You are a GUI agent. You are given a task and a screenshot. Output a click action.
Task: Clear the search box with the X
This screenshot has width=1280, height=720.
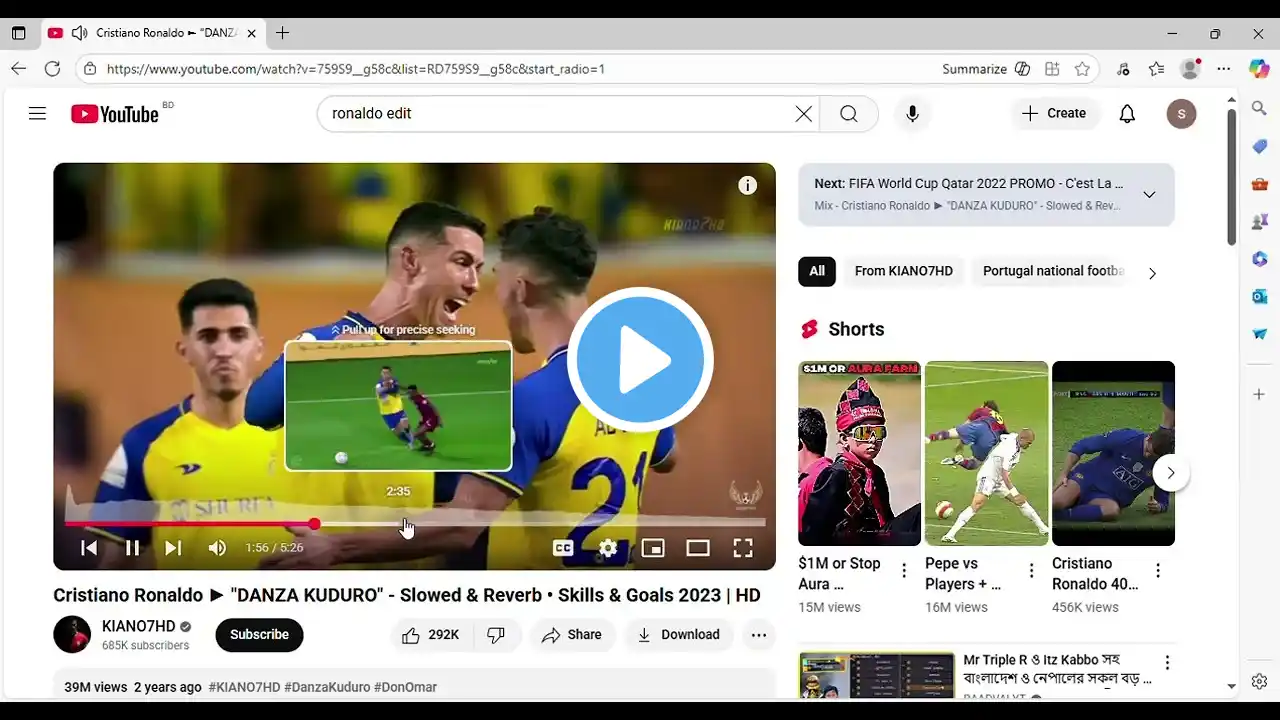pyautogui.click(x=803, y=114)
